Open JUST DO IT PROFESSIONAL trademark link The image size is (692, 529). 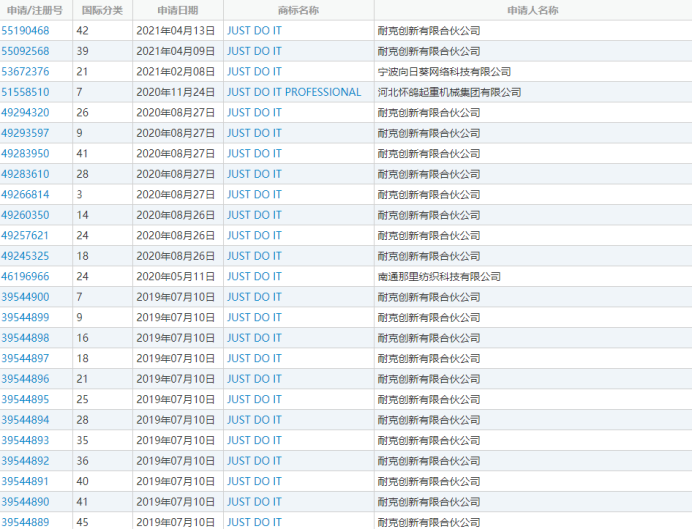(x=294, y=92)
